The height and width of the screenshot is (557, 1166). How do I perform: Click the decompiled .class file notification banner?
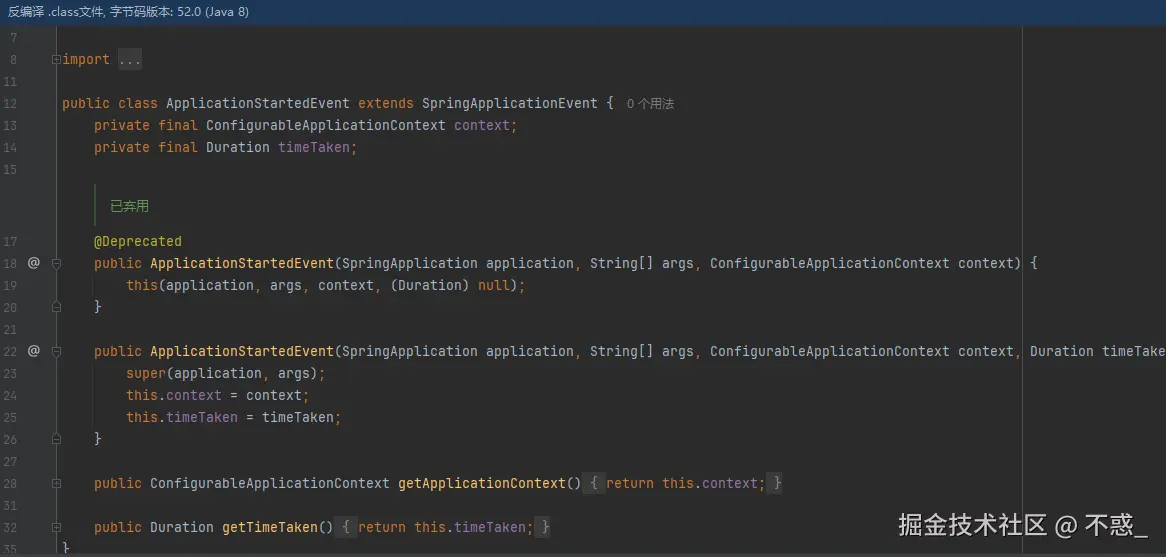583,13
